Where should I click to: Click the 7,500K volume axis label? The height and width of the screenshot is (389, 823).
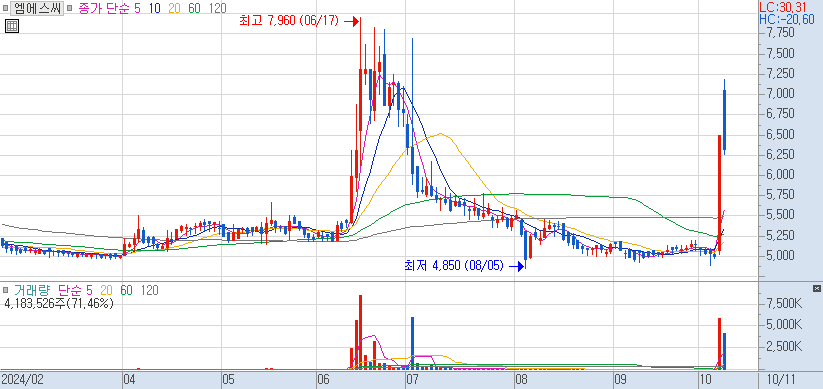tap(784, 303)
